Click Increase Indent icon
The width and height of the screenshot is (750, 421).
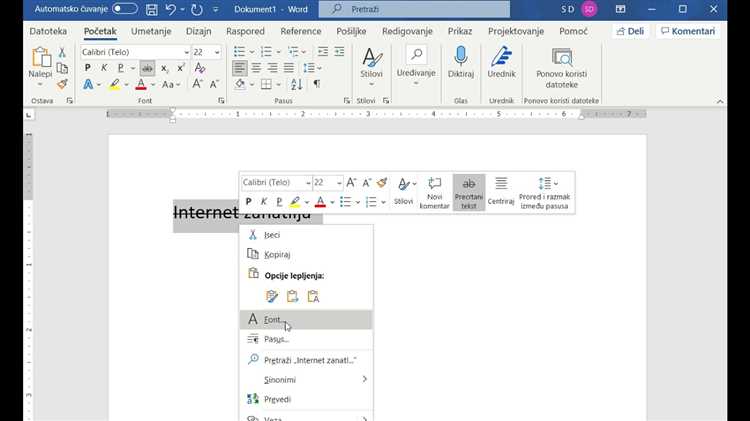(339, 52)
